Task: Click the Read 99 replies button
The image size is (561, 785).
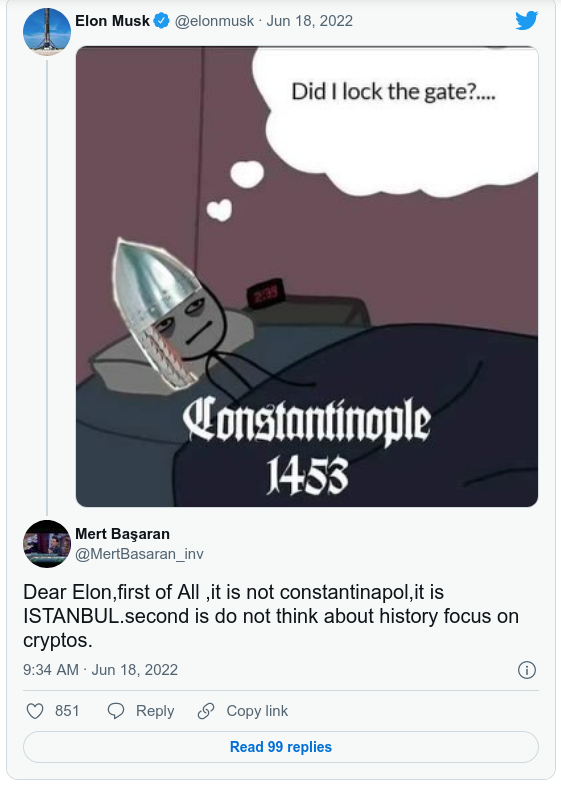Action: coord(281,747)
